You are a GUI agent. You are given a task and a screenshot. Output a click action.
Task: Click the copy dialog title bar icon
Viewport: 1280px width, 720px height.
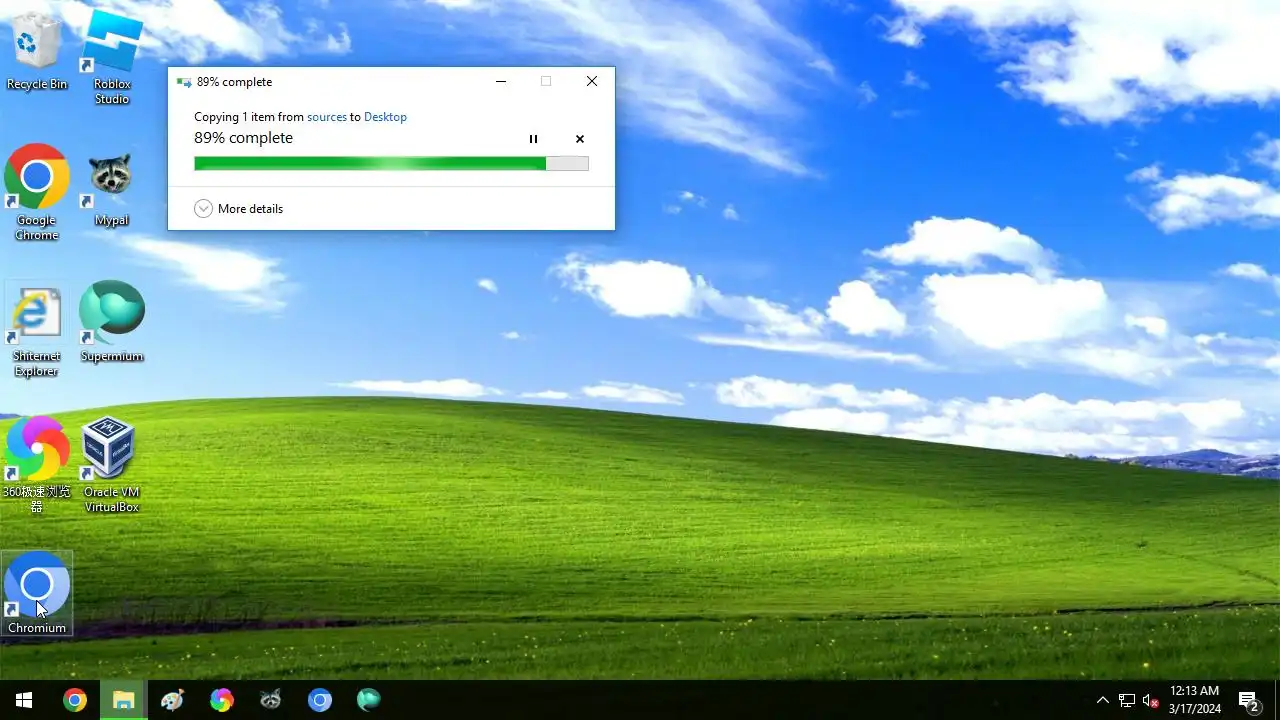(x=183, y=82)
